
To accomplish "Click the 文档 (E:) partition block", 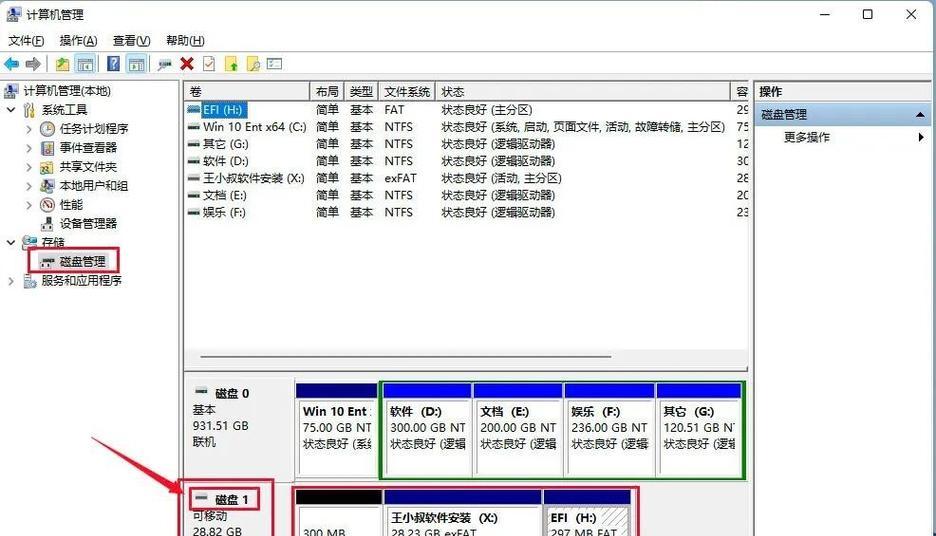I will [x=518, y=431].
